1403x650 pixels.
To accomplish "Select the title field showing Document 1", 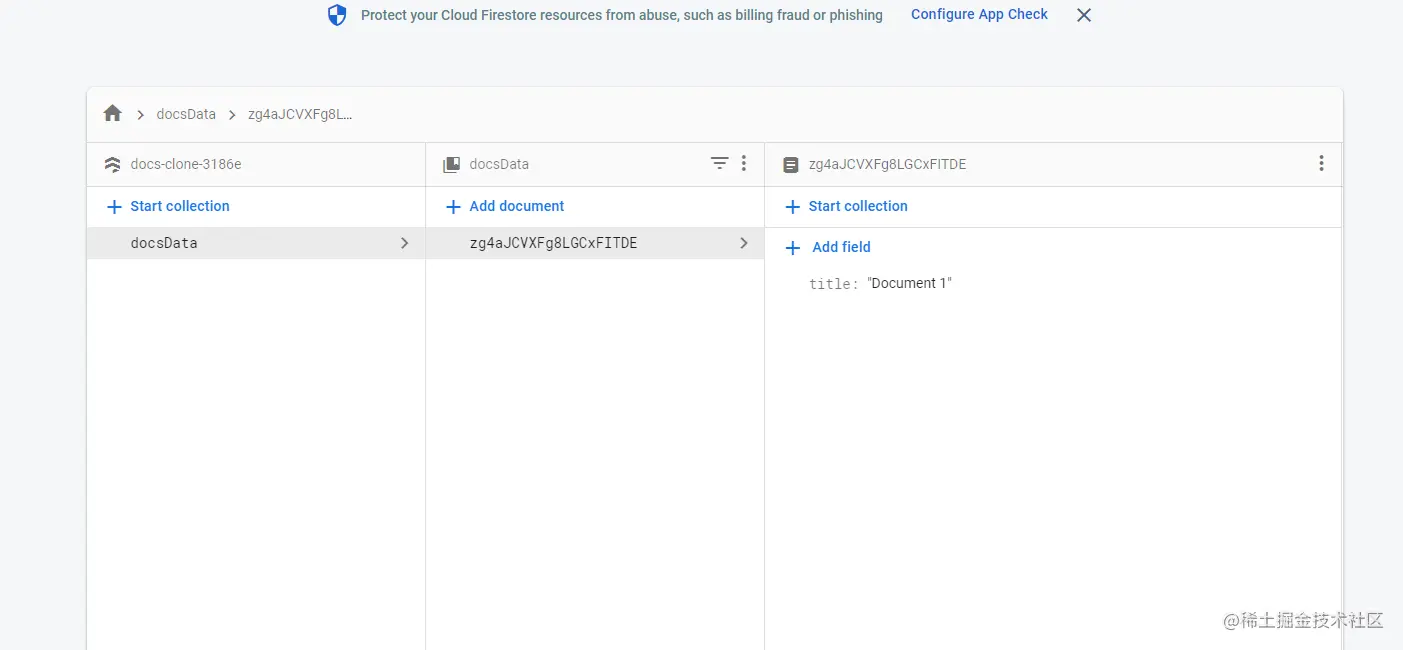I will [x=880, y=283].
